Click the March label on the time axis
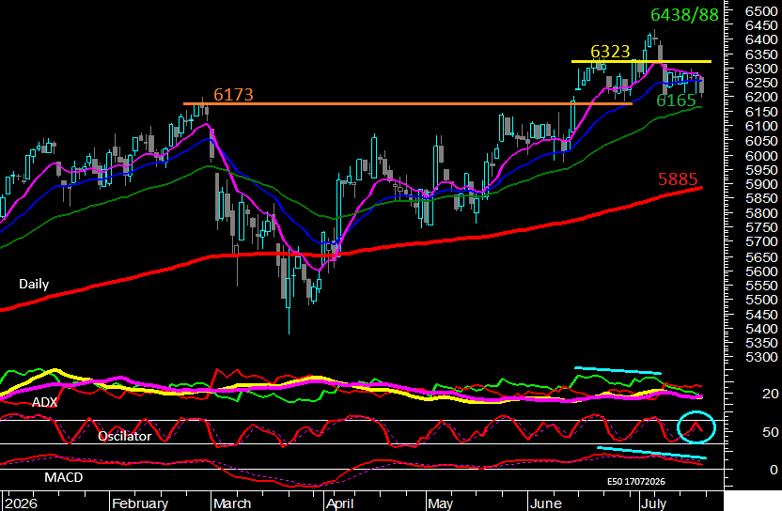 point(232,504)
